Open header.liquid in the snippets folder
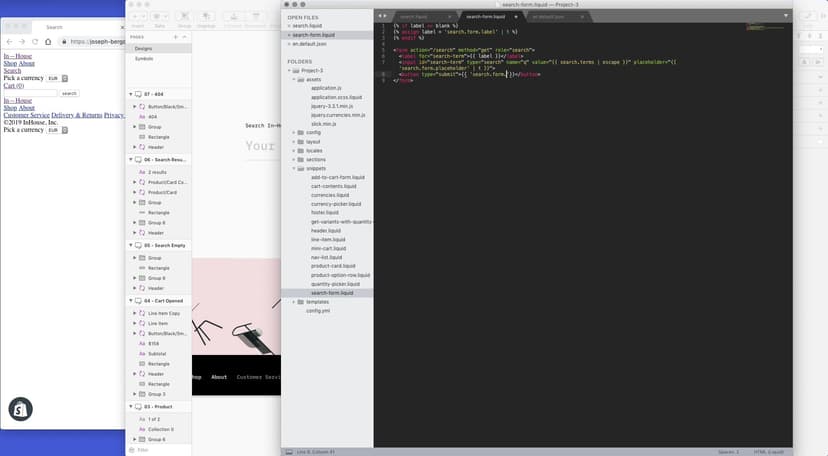The height and width of the screenshot is (456, 828). pos(327,230)
